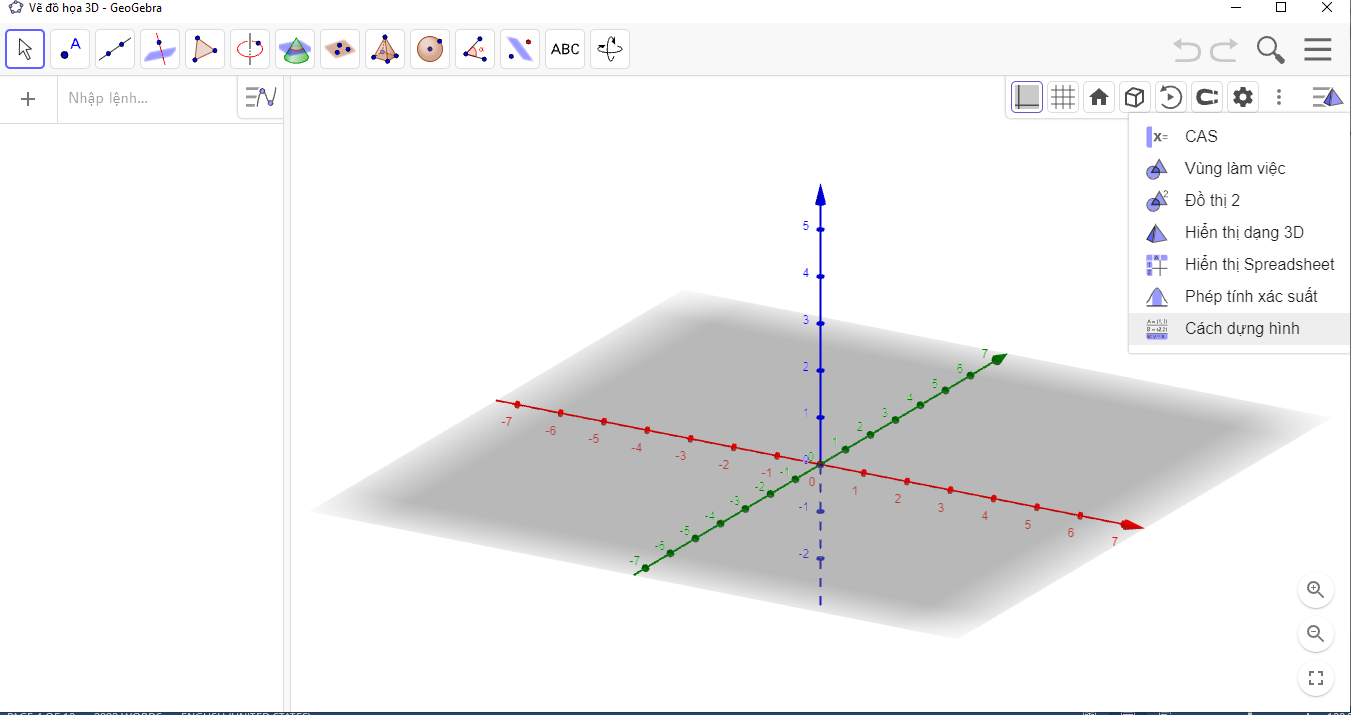Image resolution: width=1351 pixels, height=715 pixels.
Task: Select the Point tool in toolbar
Action: click(x=70, y=48)
